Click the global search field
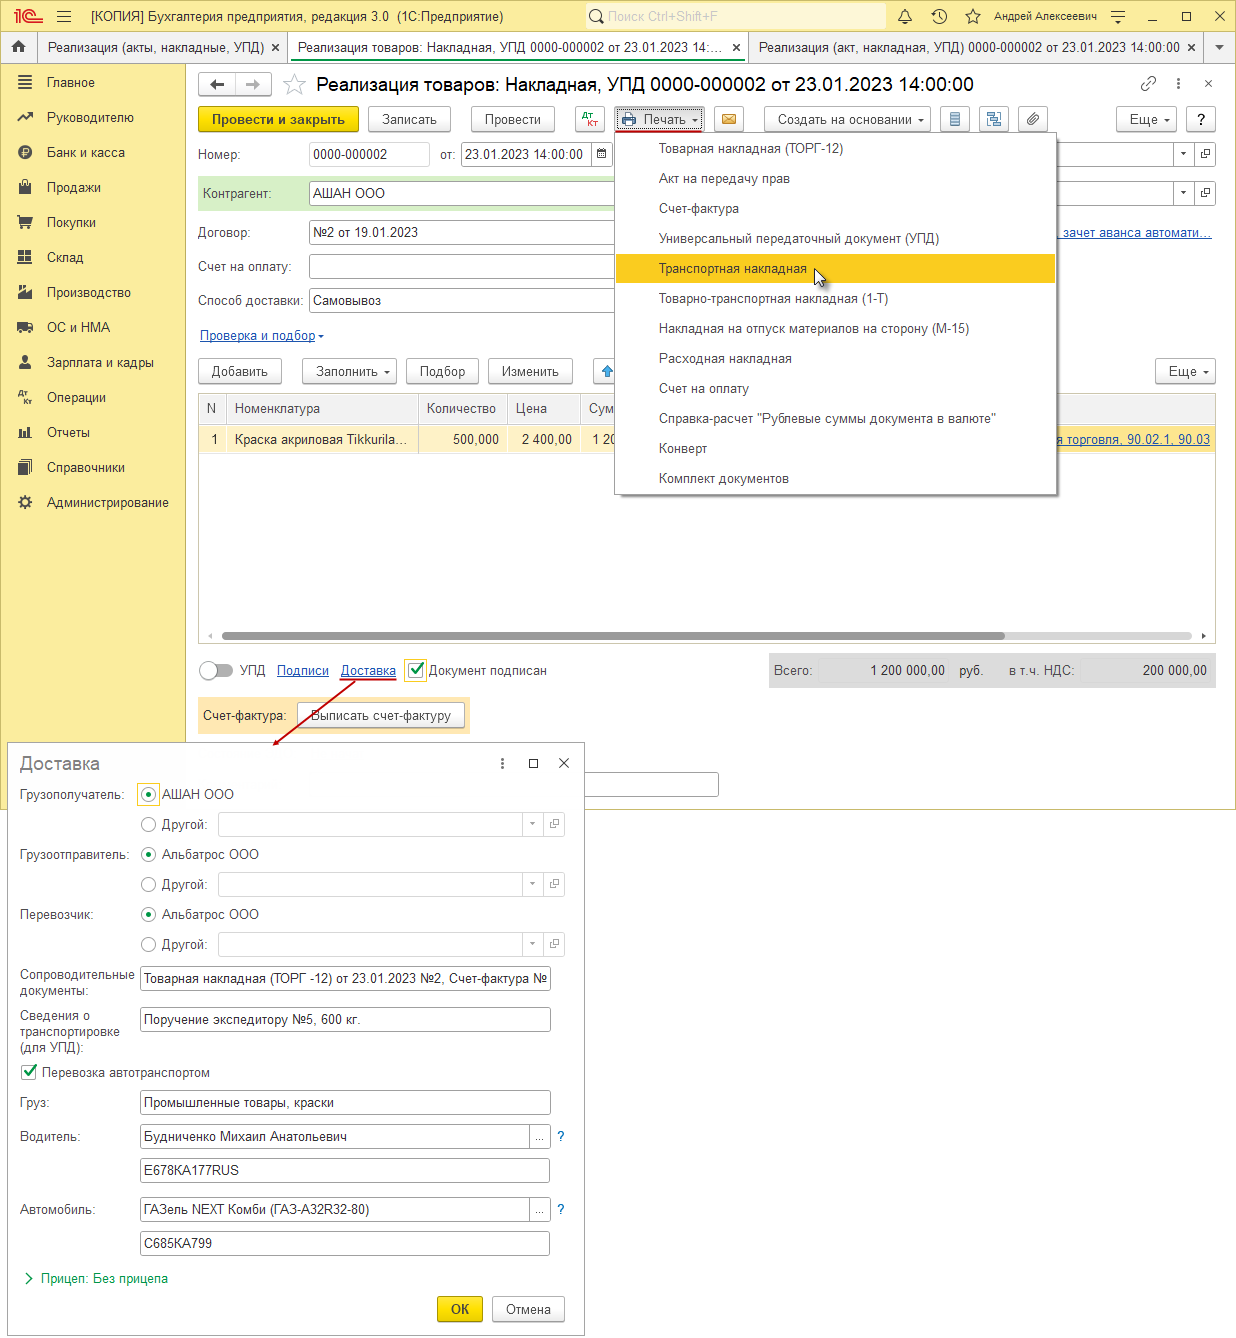Image resolution: width=1236 pixels, height=1338 pixels. click(x=735, y=16)
